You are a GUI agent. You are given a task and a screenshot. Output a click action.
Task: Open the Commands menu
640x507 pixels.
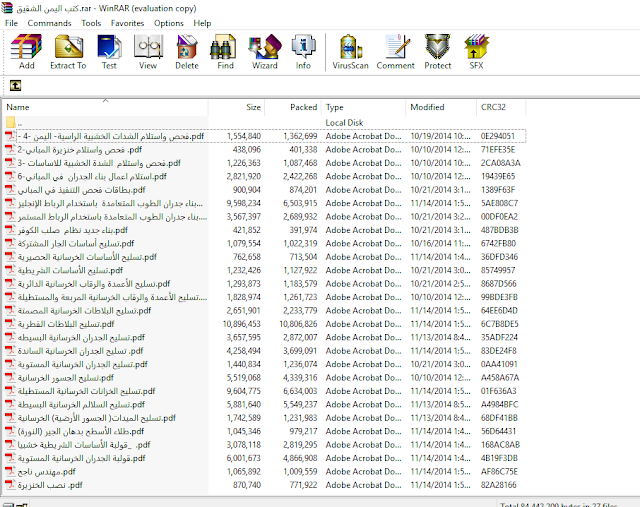tap(49, 23)
